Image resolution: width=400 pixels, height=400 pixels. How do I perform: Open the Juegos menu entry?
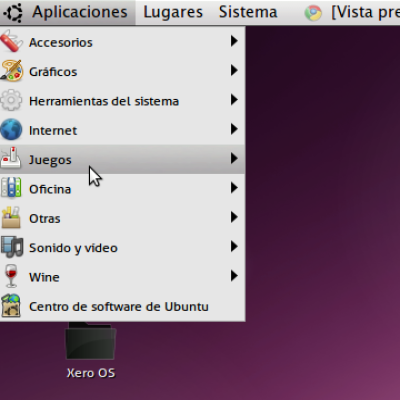point(122,159)
